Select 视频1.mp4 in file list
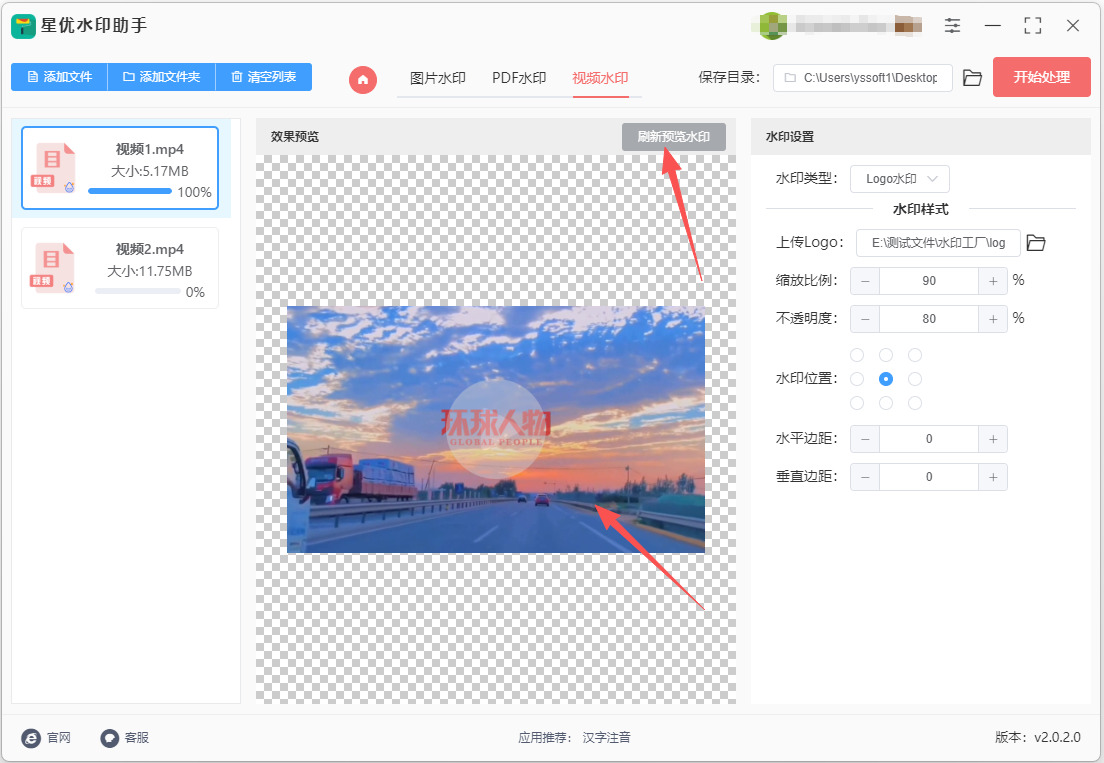Image resolution: width=1104 pixels, height=763 pixels. (120, 168)
